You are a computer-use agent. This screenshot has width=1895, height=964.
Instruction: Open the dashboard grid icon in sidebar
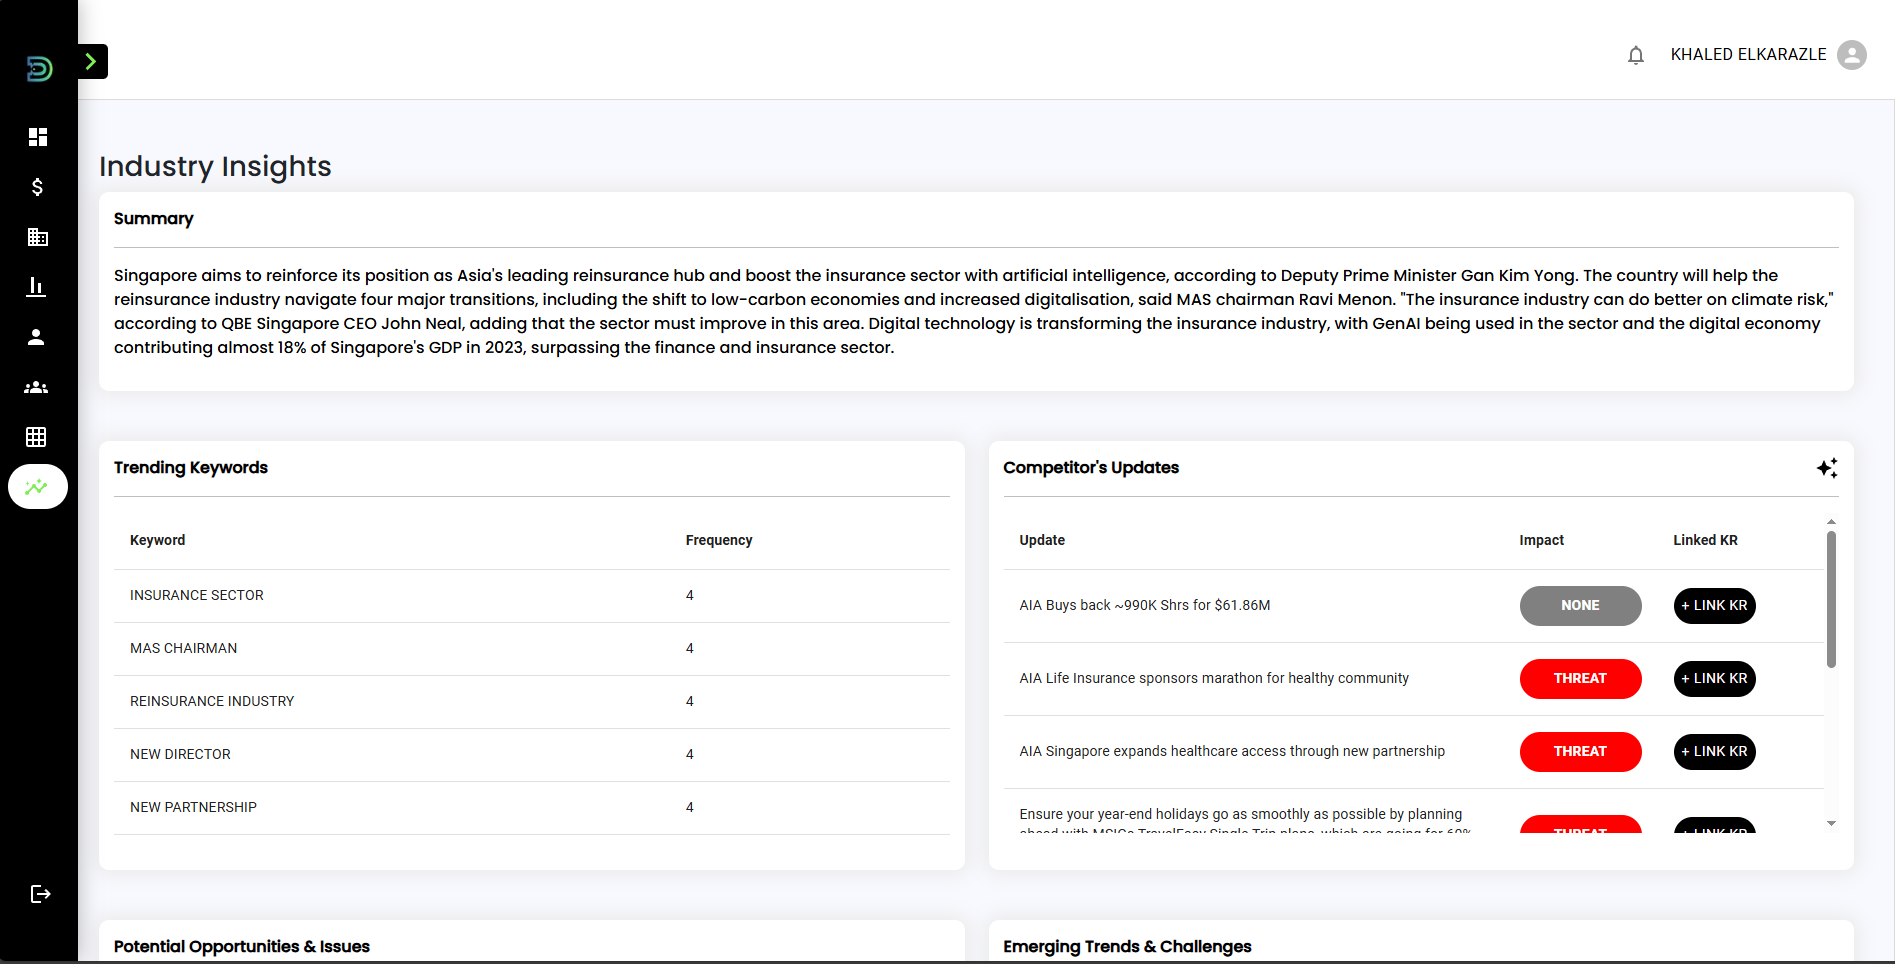point(38,137)
